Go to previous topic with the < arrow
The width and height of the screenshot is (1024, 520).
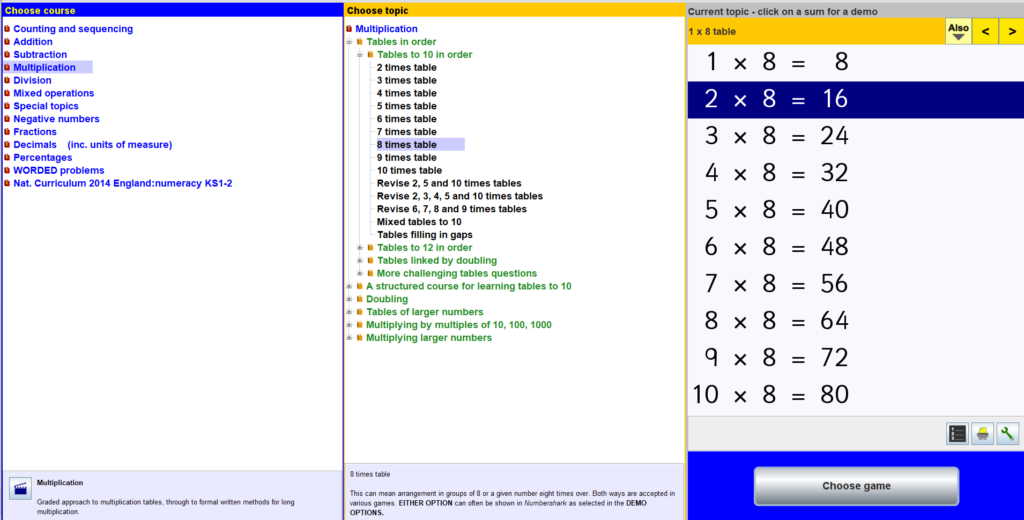(x=985, y=31)
